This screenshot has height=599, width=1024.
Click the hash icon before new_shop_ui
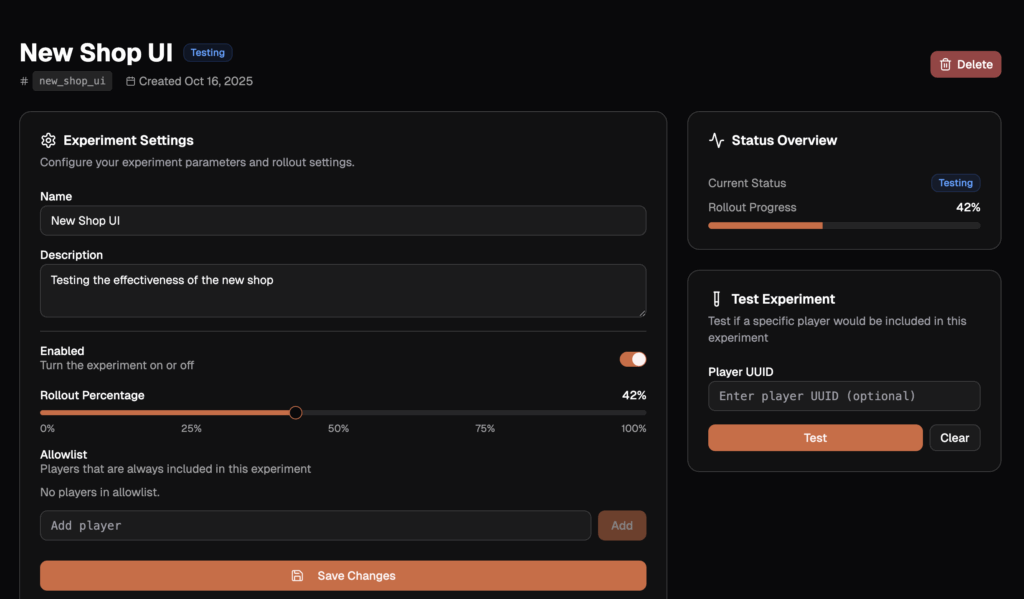24,82
